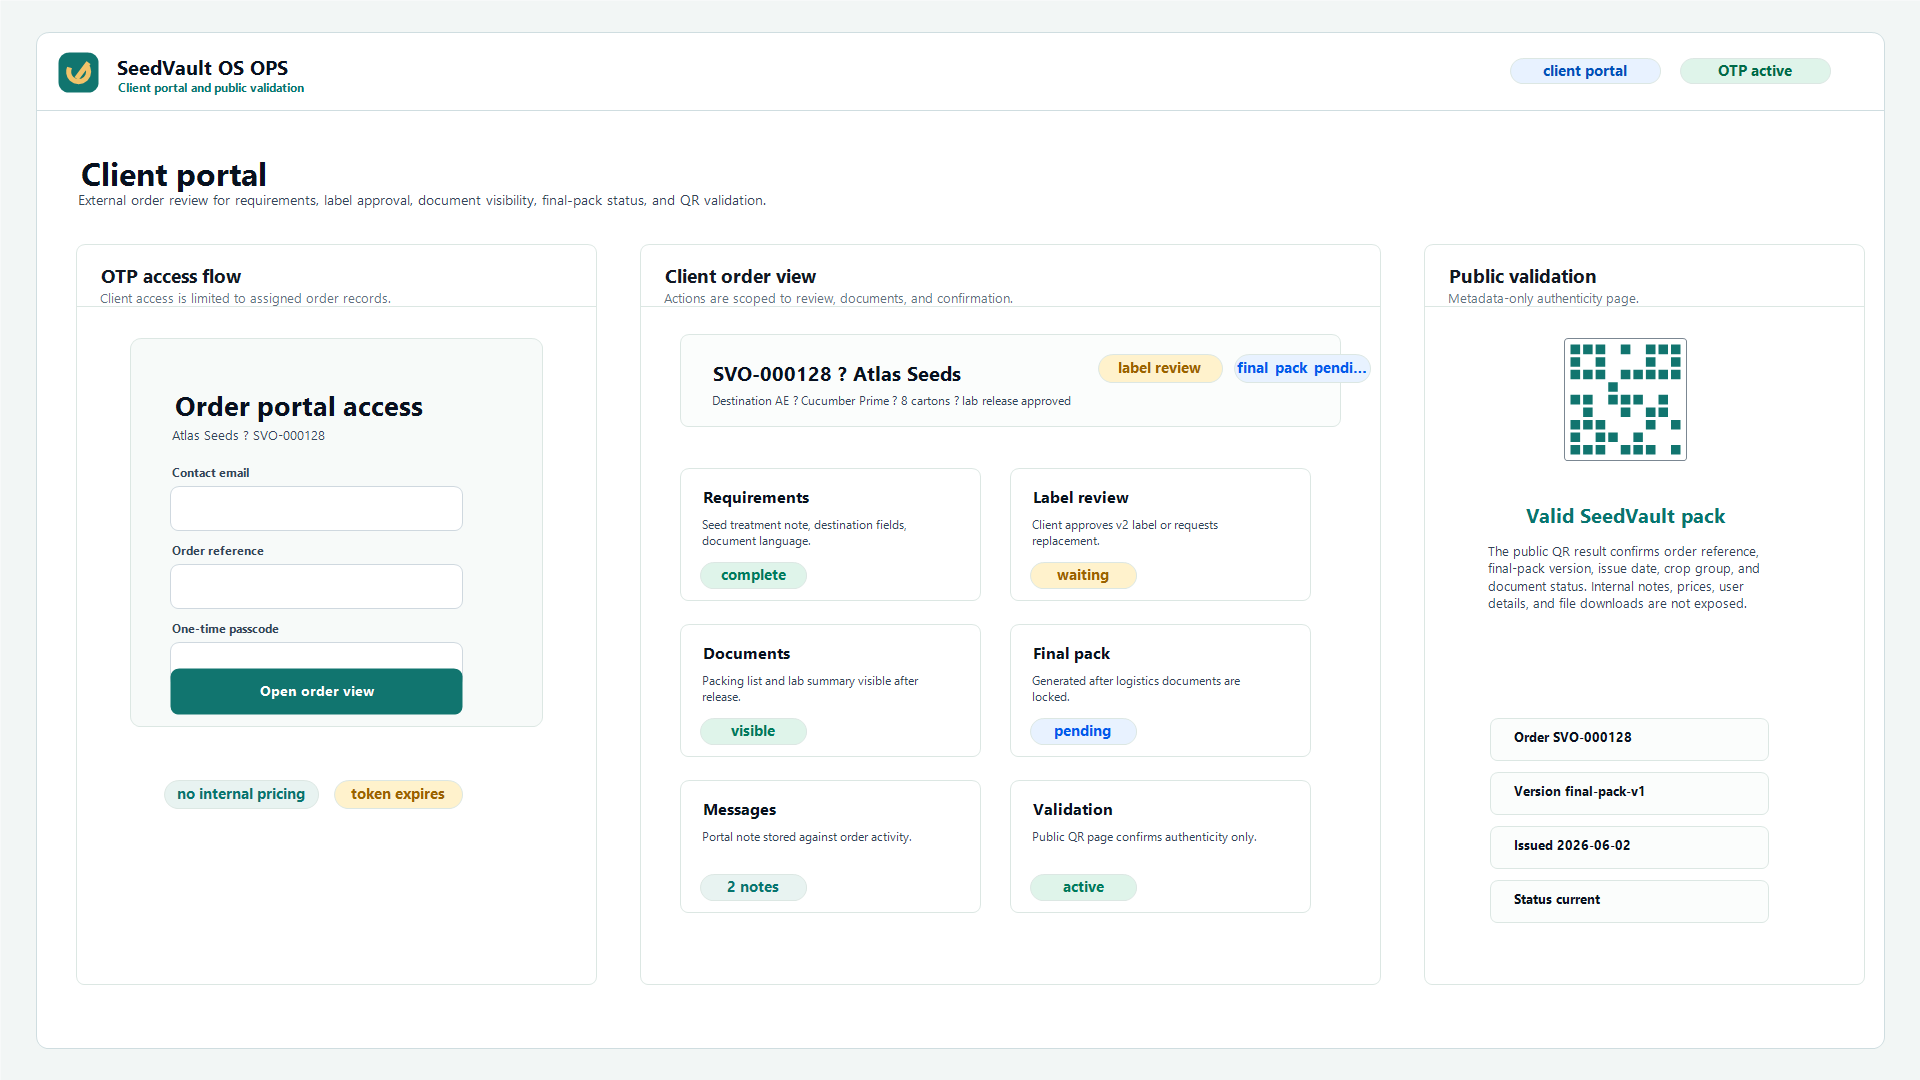Click the Status current row
Viewport: 1920px width, 1080px height.
click(1629, 900)
